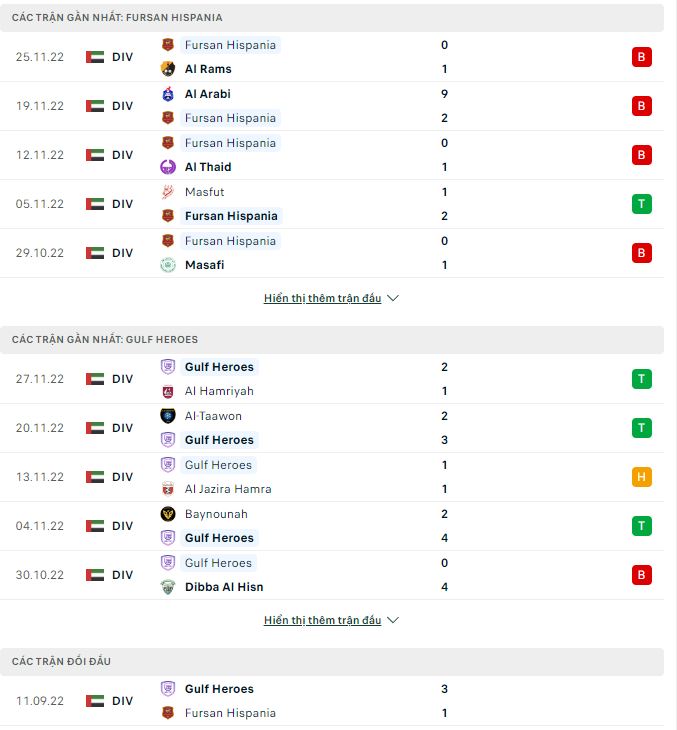The height and width of the screenshot is (730, 677).
Task: Open 'Hiển thị thêm trận đấu' under Gulf Heroes
Action: pyautogui.click(x=322, y=621)
